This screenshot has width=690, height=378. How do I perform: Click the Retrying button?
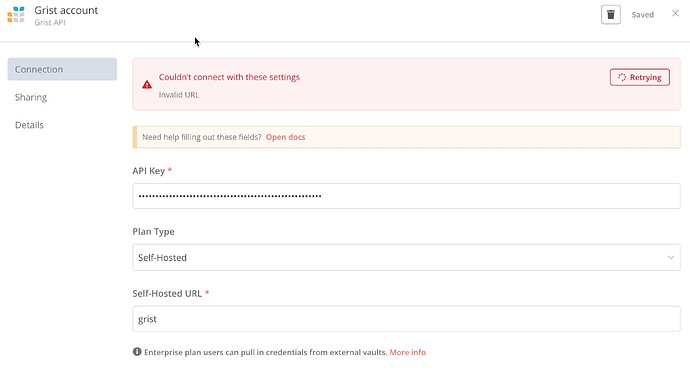(x=639, y=77)
